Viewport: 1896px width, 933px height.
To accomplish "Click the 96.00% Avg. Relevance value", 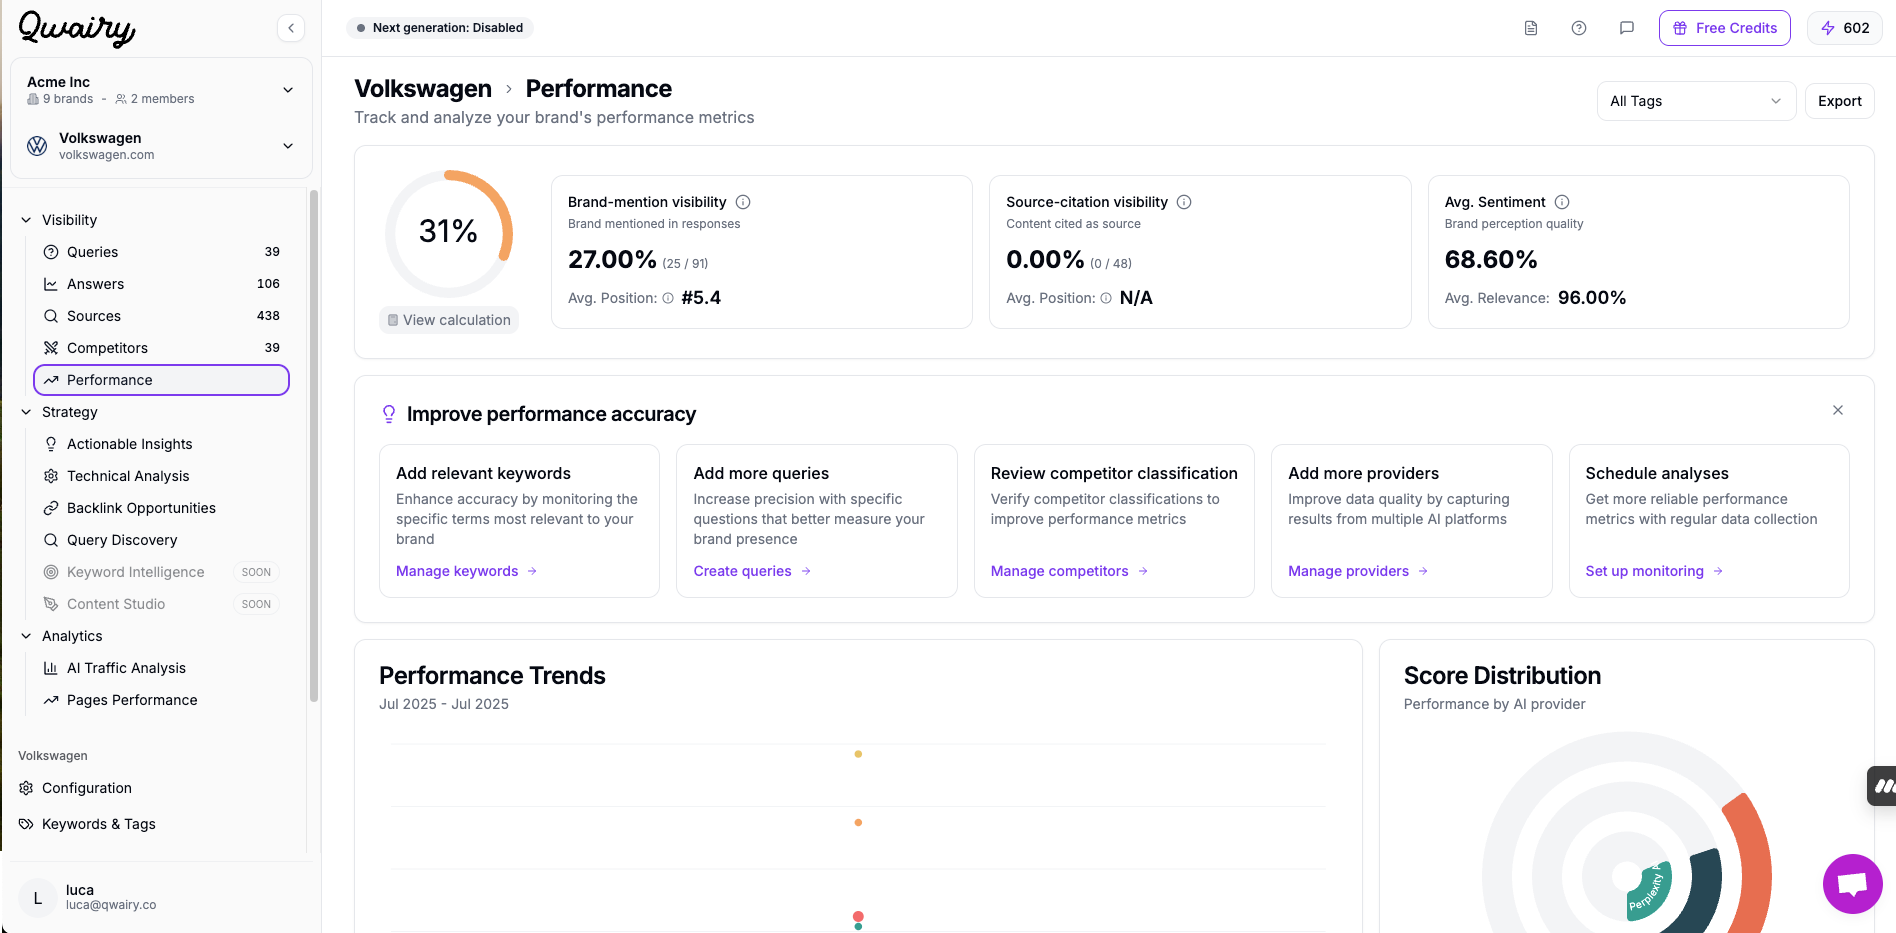I will [x=1592, y=298].
